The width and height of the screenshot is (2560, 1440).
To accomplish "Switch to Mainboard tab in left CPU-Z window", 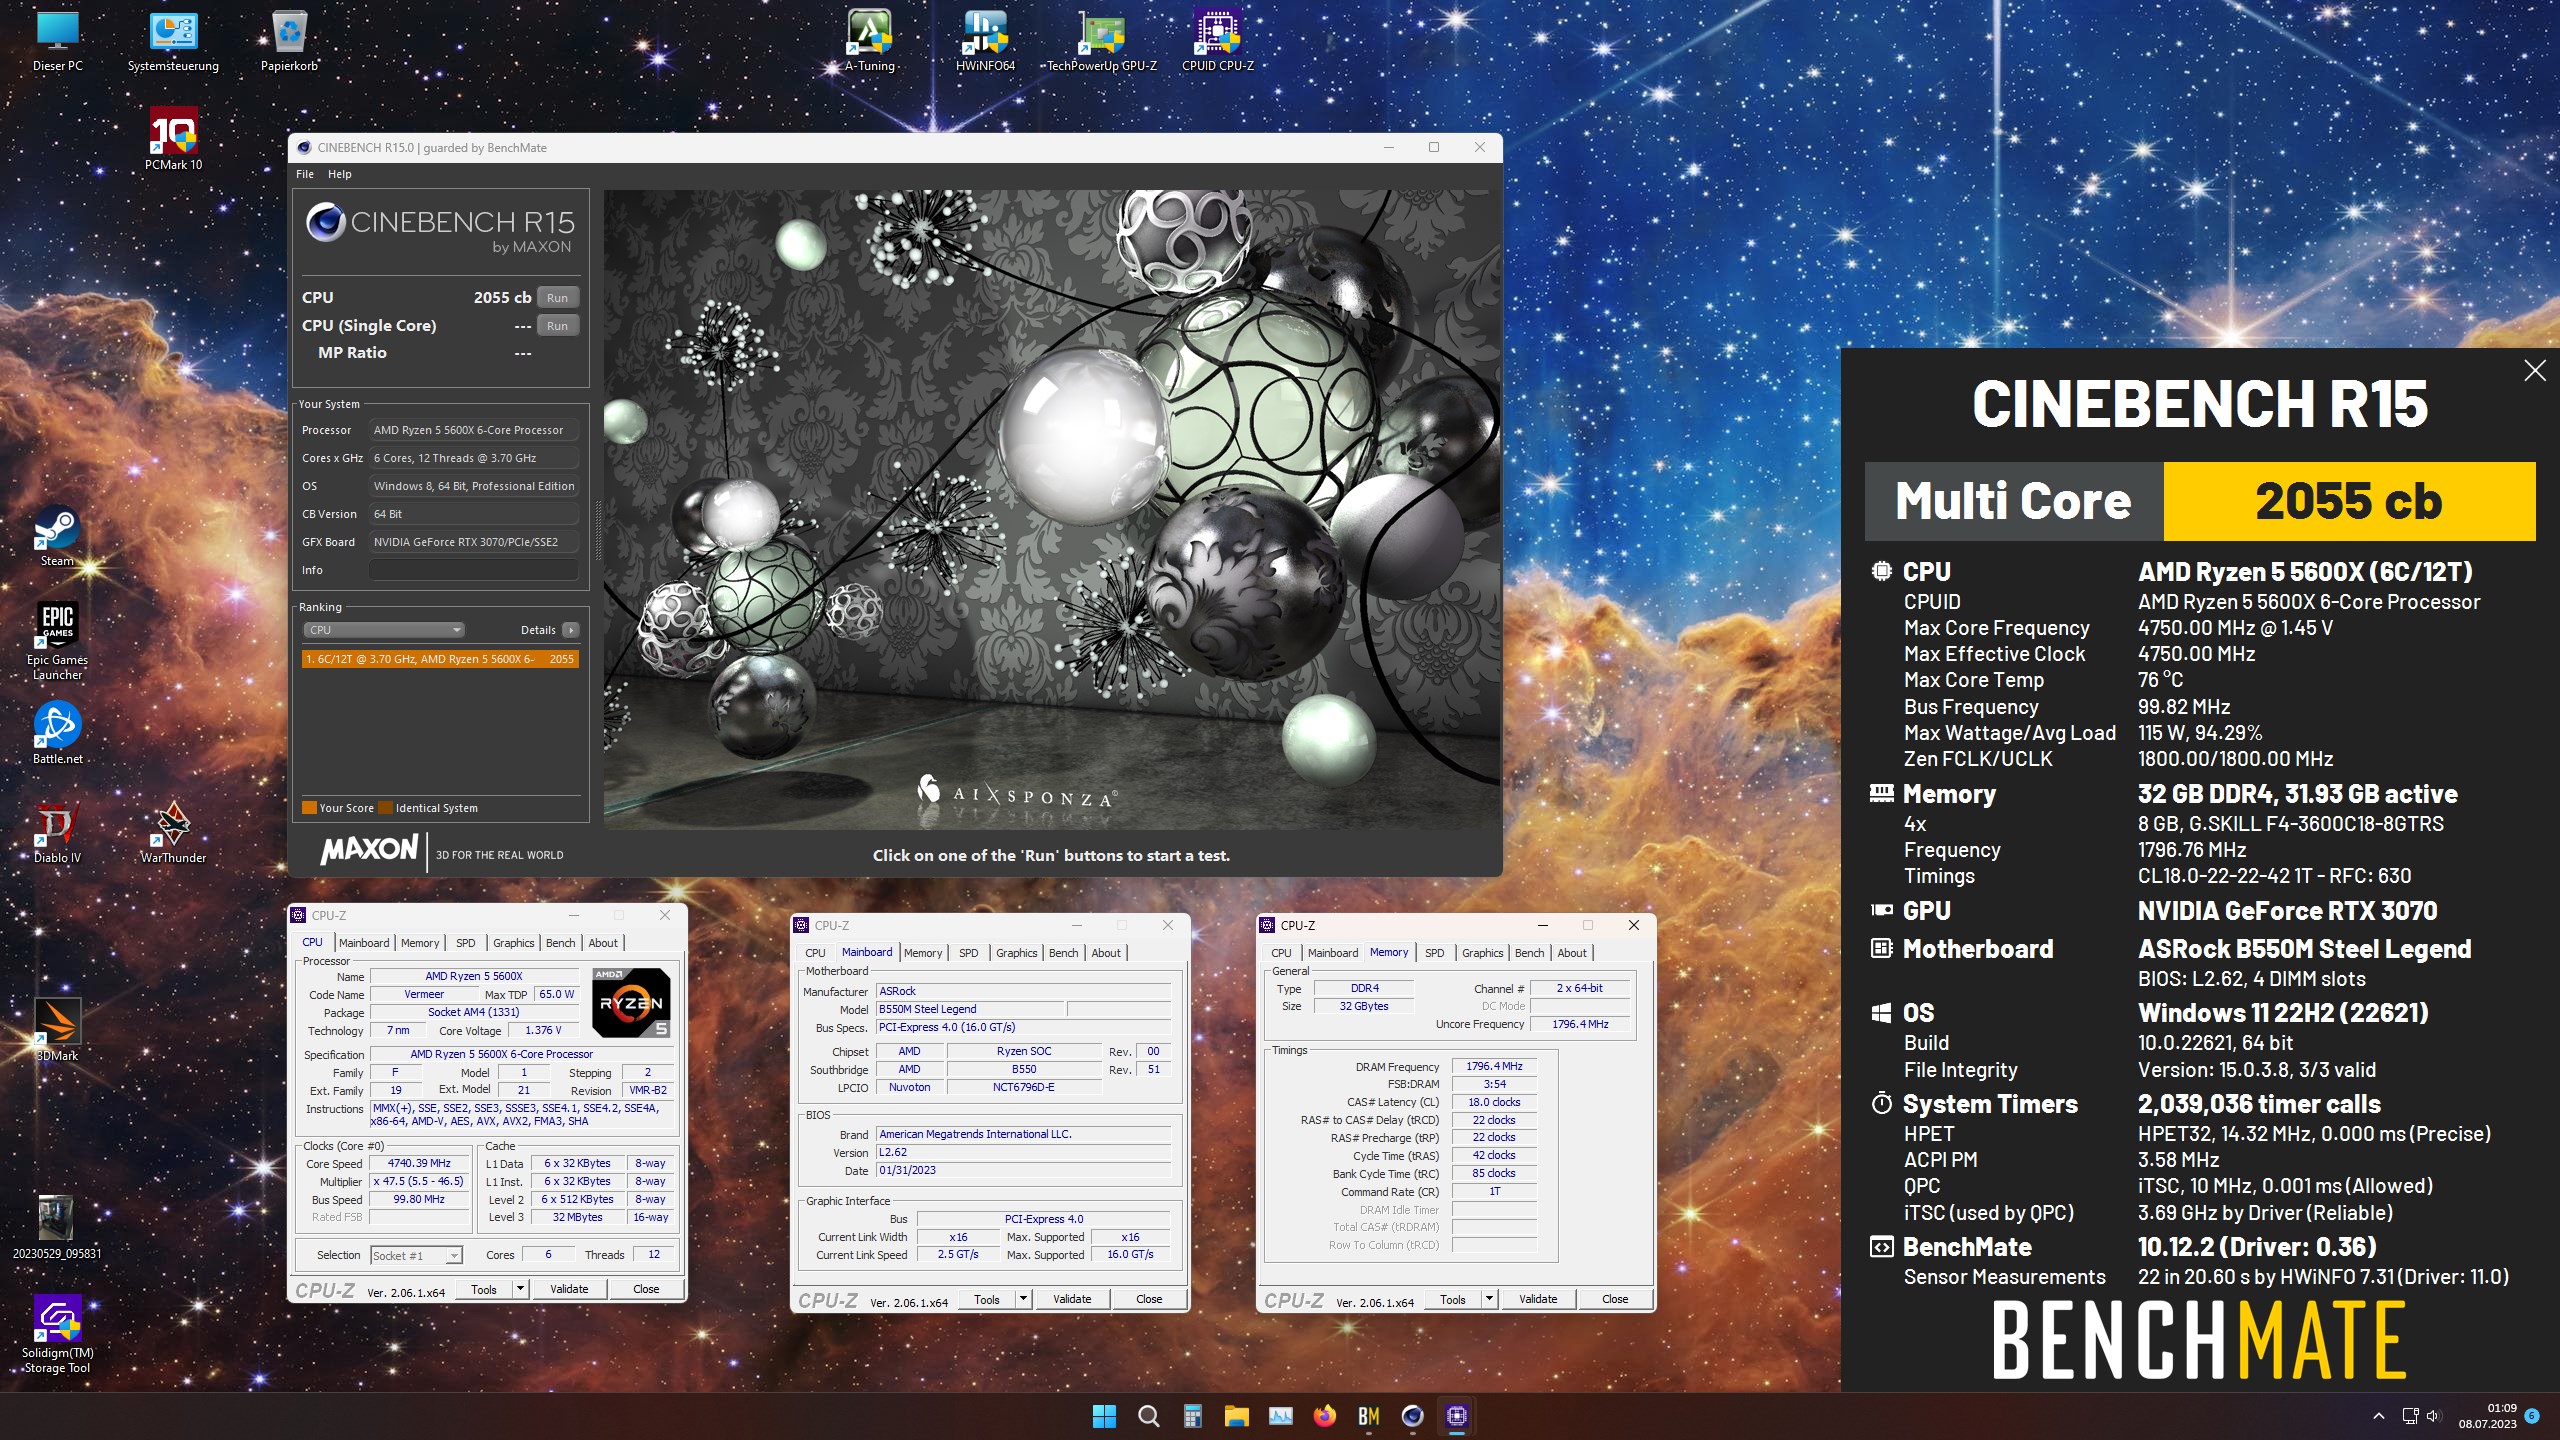I will (x=364, y=943).
